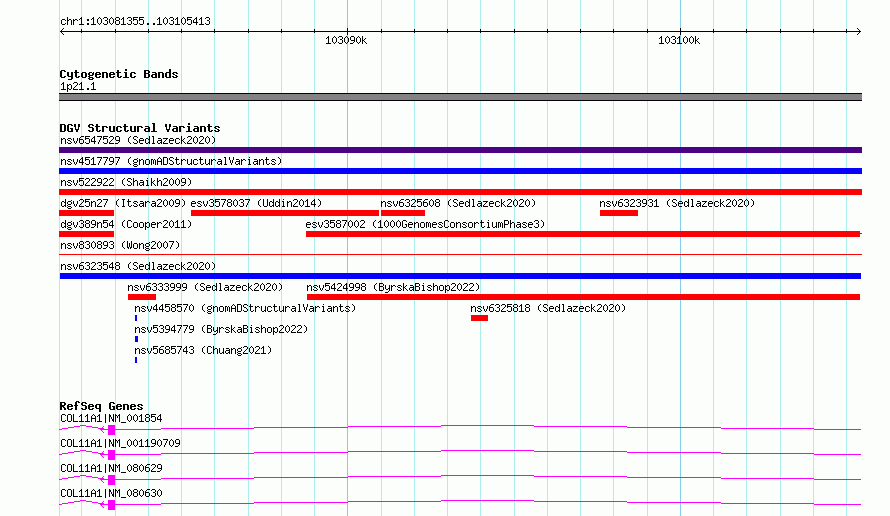The image size is (890, 516).
Task: Select the red esv3578037 variant bar
Action: point(285,213)
